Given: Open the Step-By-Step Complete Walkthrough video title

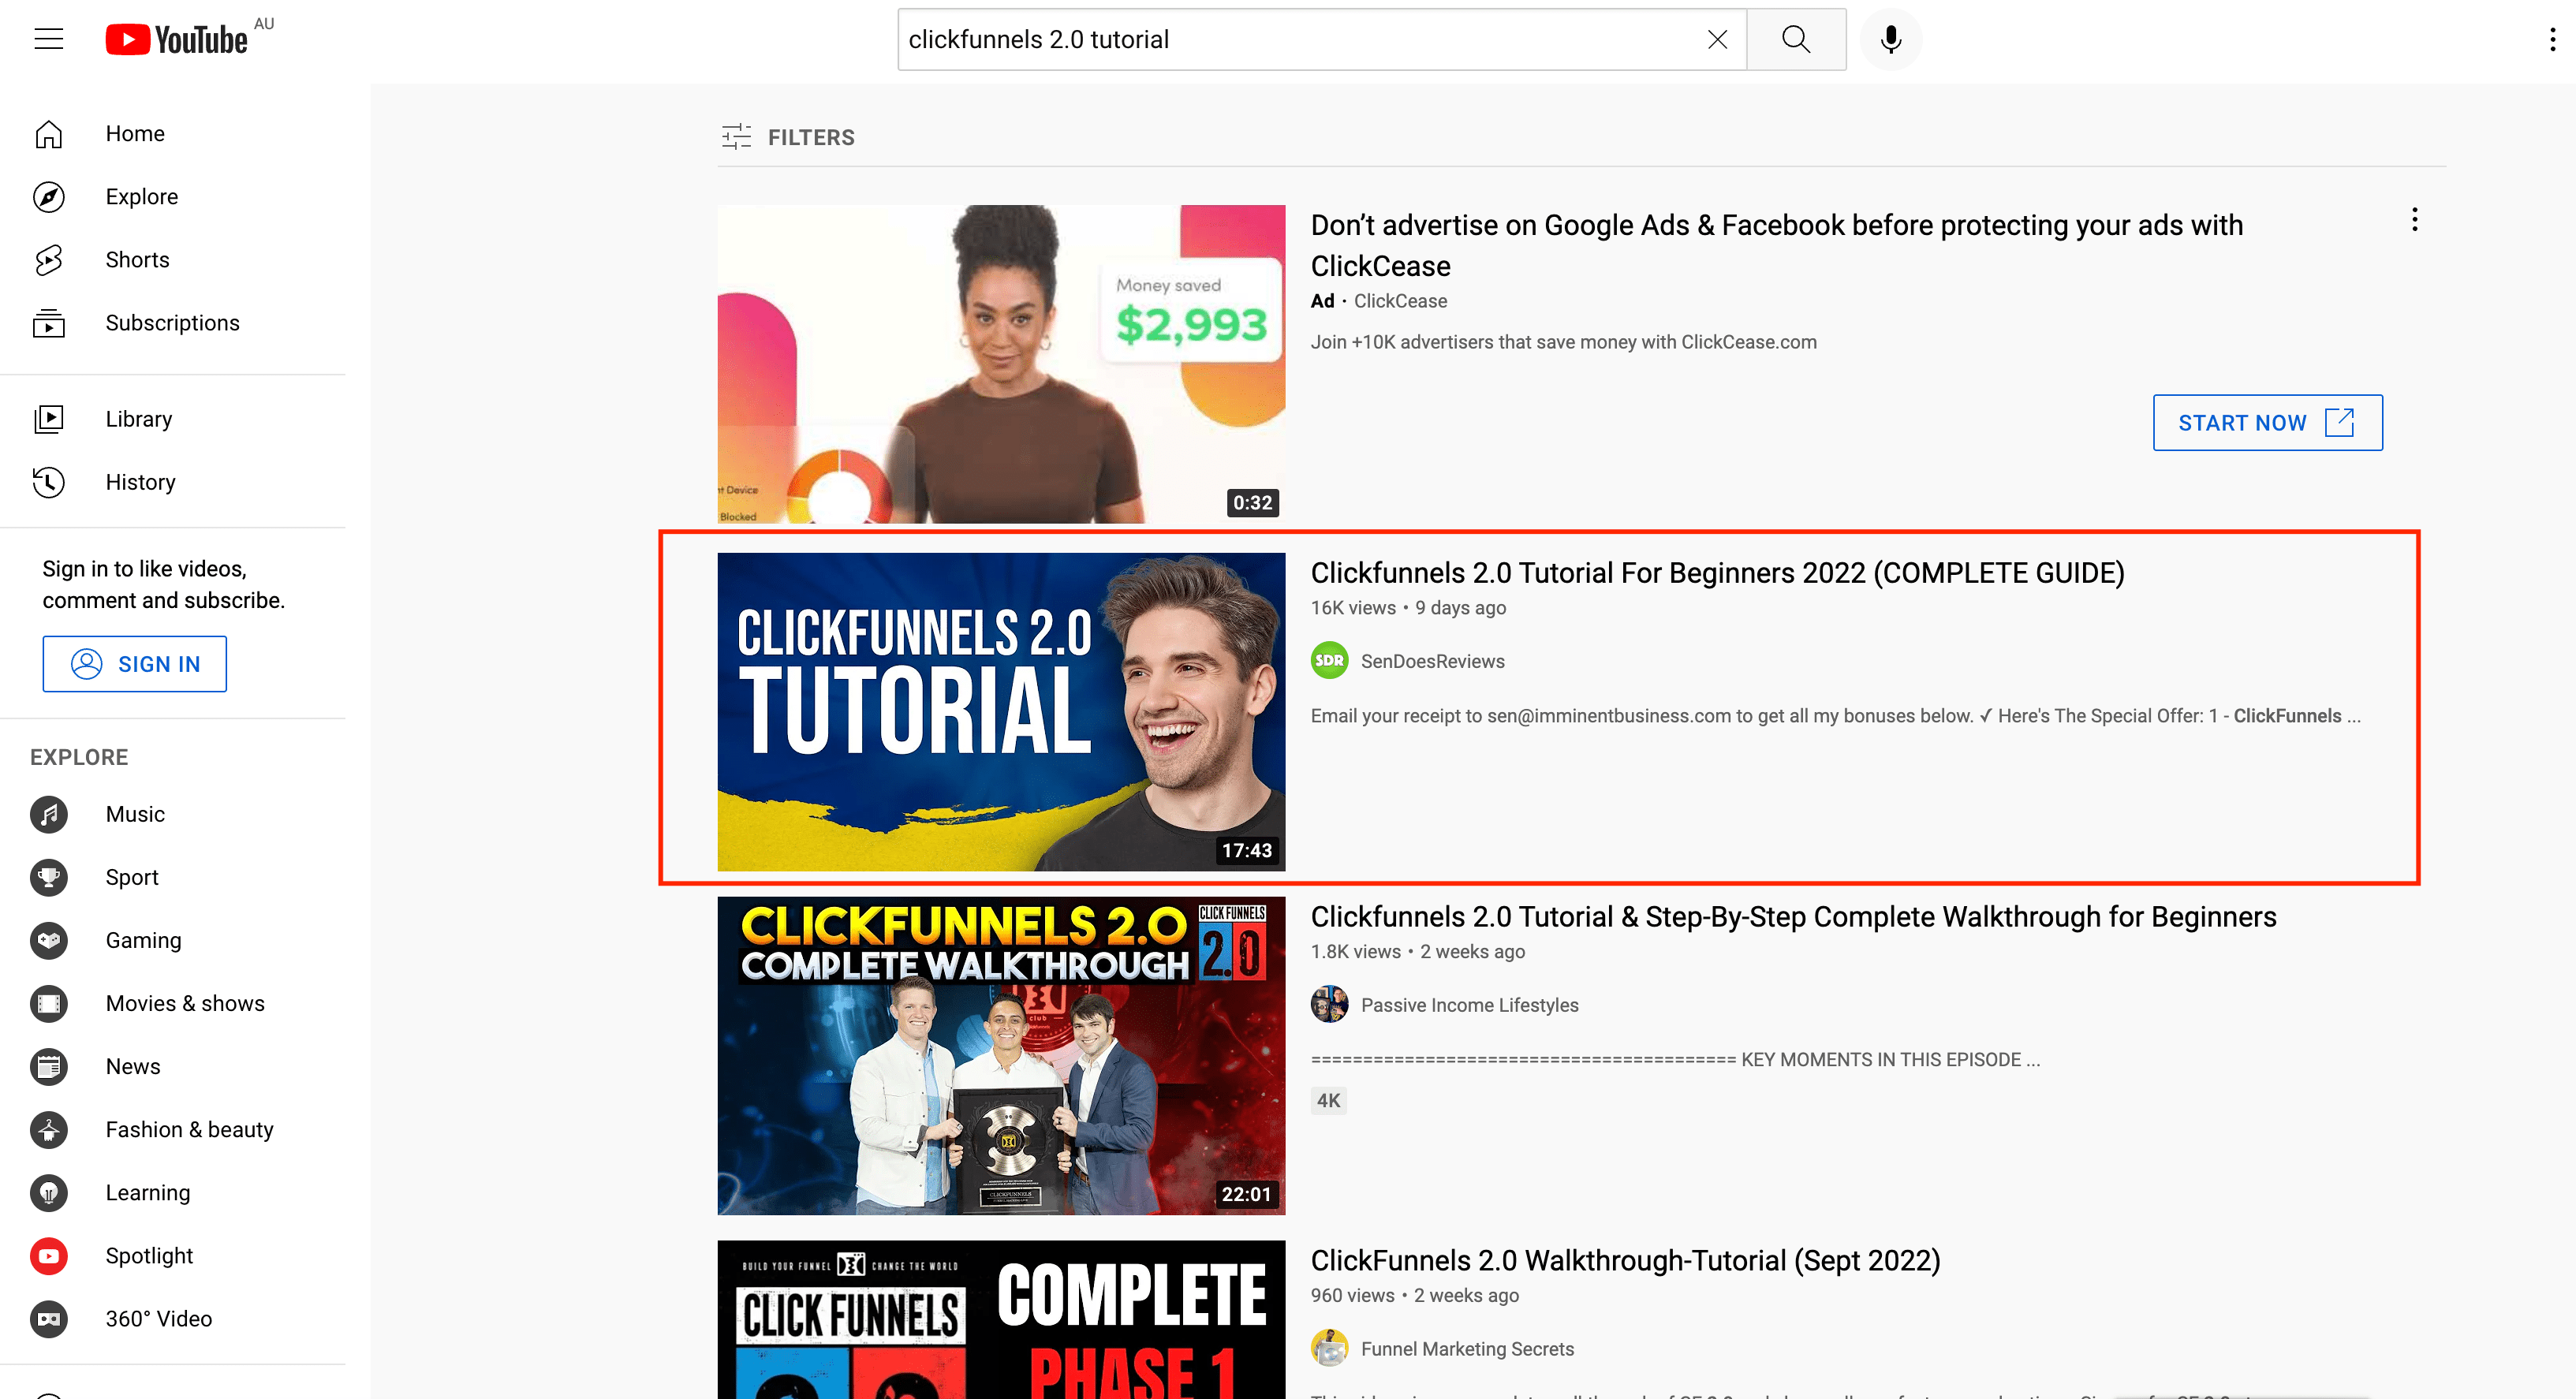Looking at the screenshot, I should (1793, 916).
